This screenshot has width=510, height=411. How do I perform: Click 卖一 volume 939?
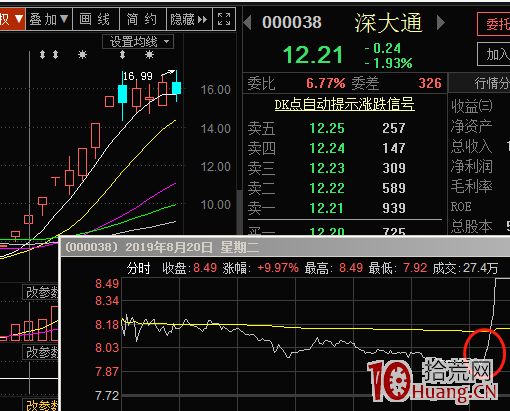coord(394,208)
